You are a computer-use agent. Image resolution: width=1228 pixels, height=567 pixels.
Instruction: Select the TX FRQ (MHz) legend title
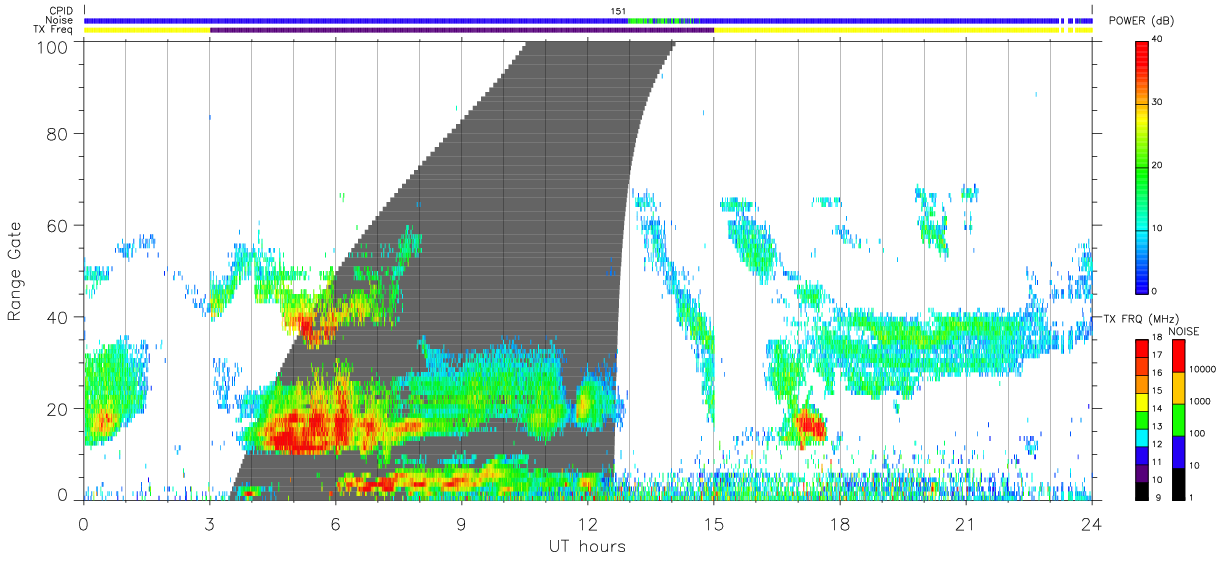coord(1141,318)
